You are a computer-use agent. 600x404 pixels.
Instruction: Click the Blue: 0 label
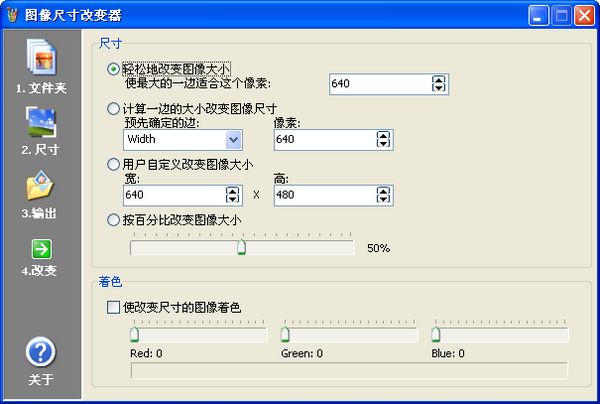pos(448,353)
